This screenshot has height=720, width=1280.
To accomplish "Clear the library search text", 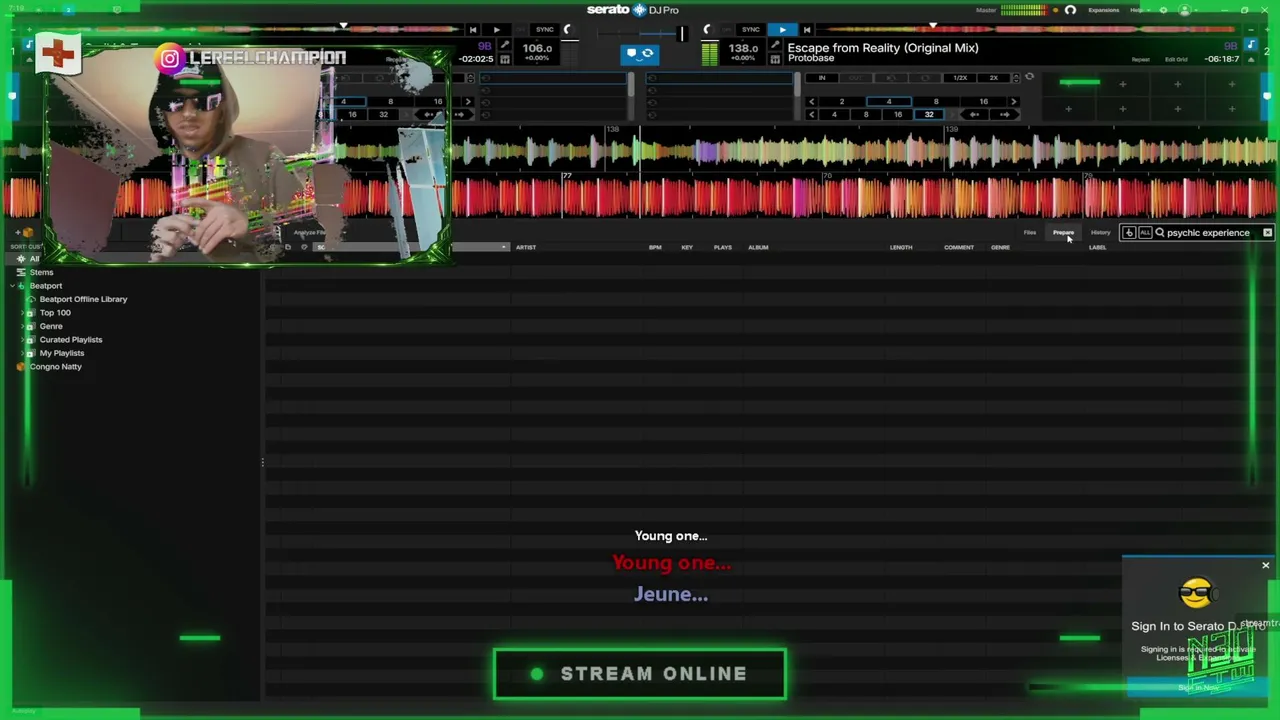I will (1267, 233).
